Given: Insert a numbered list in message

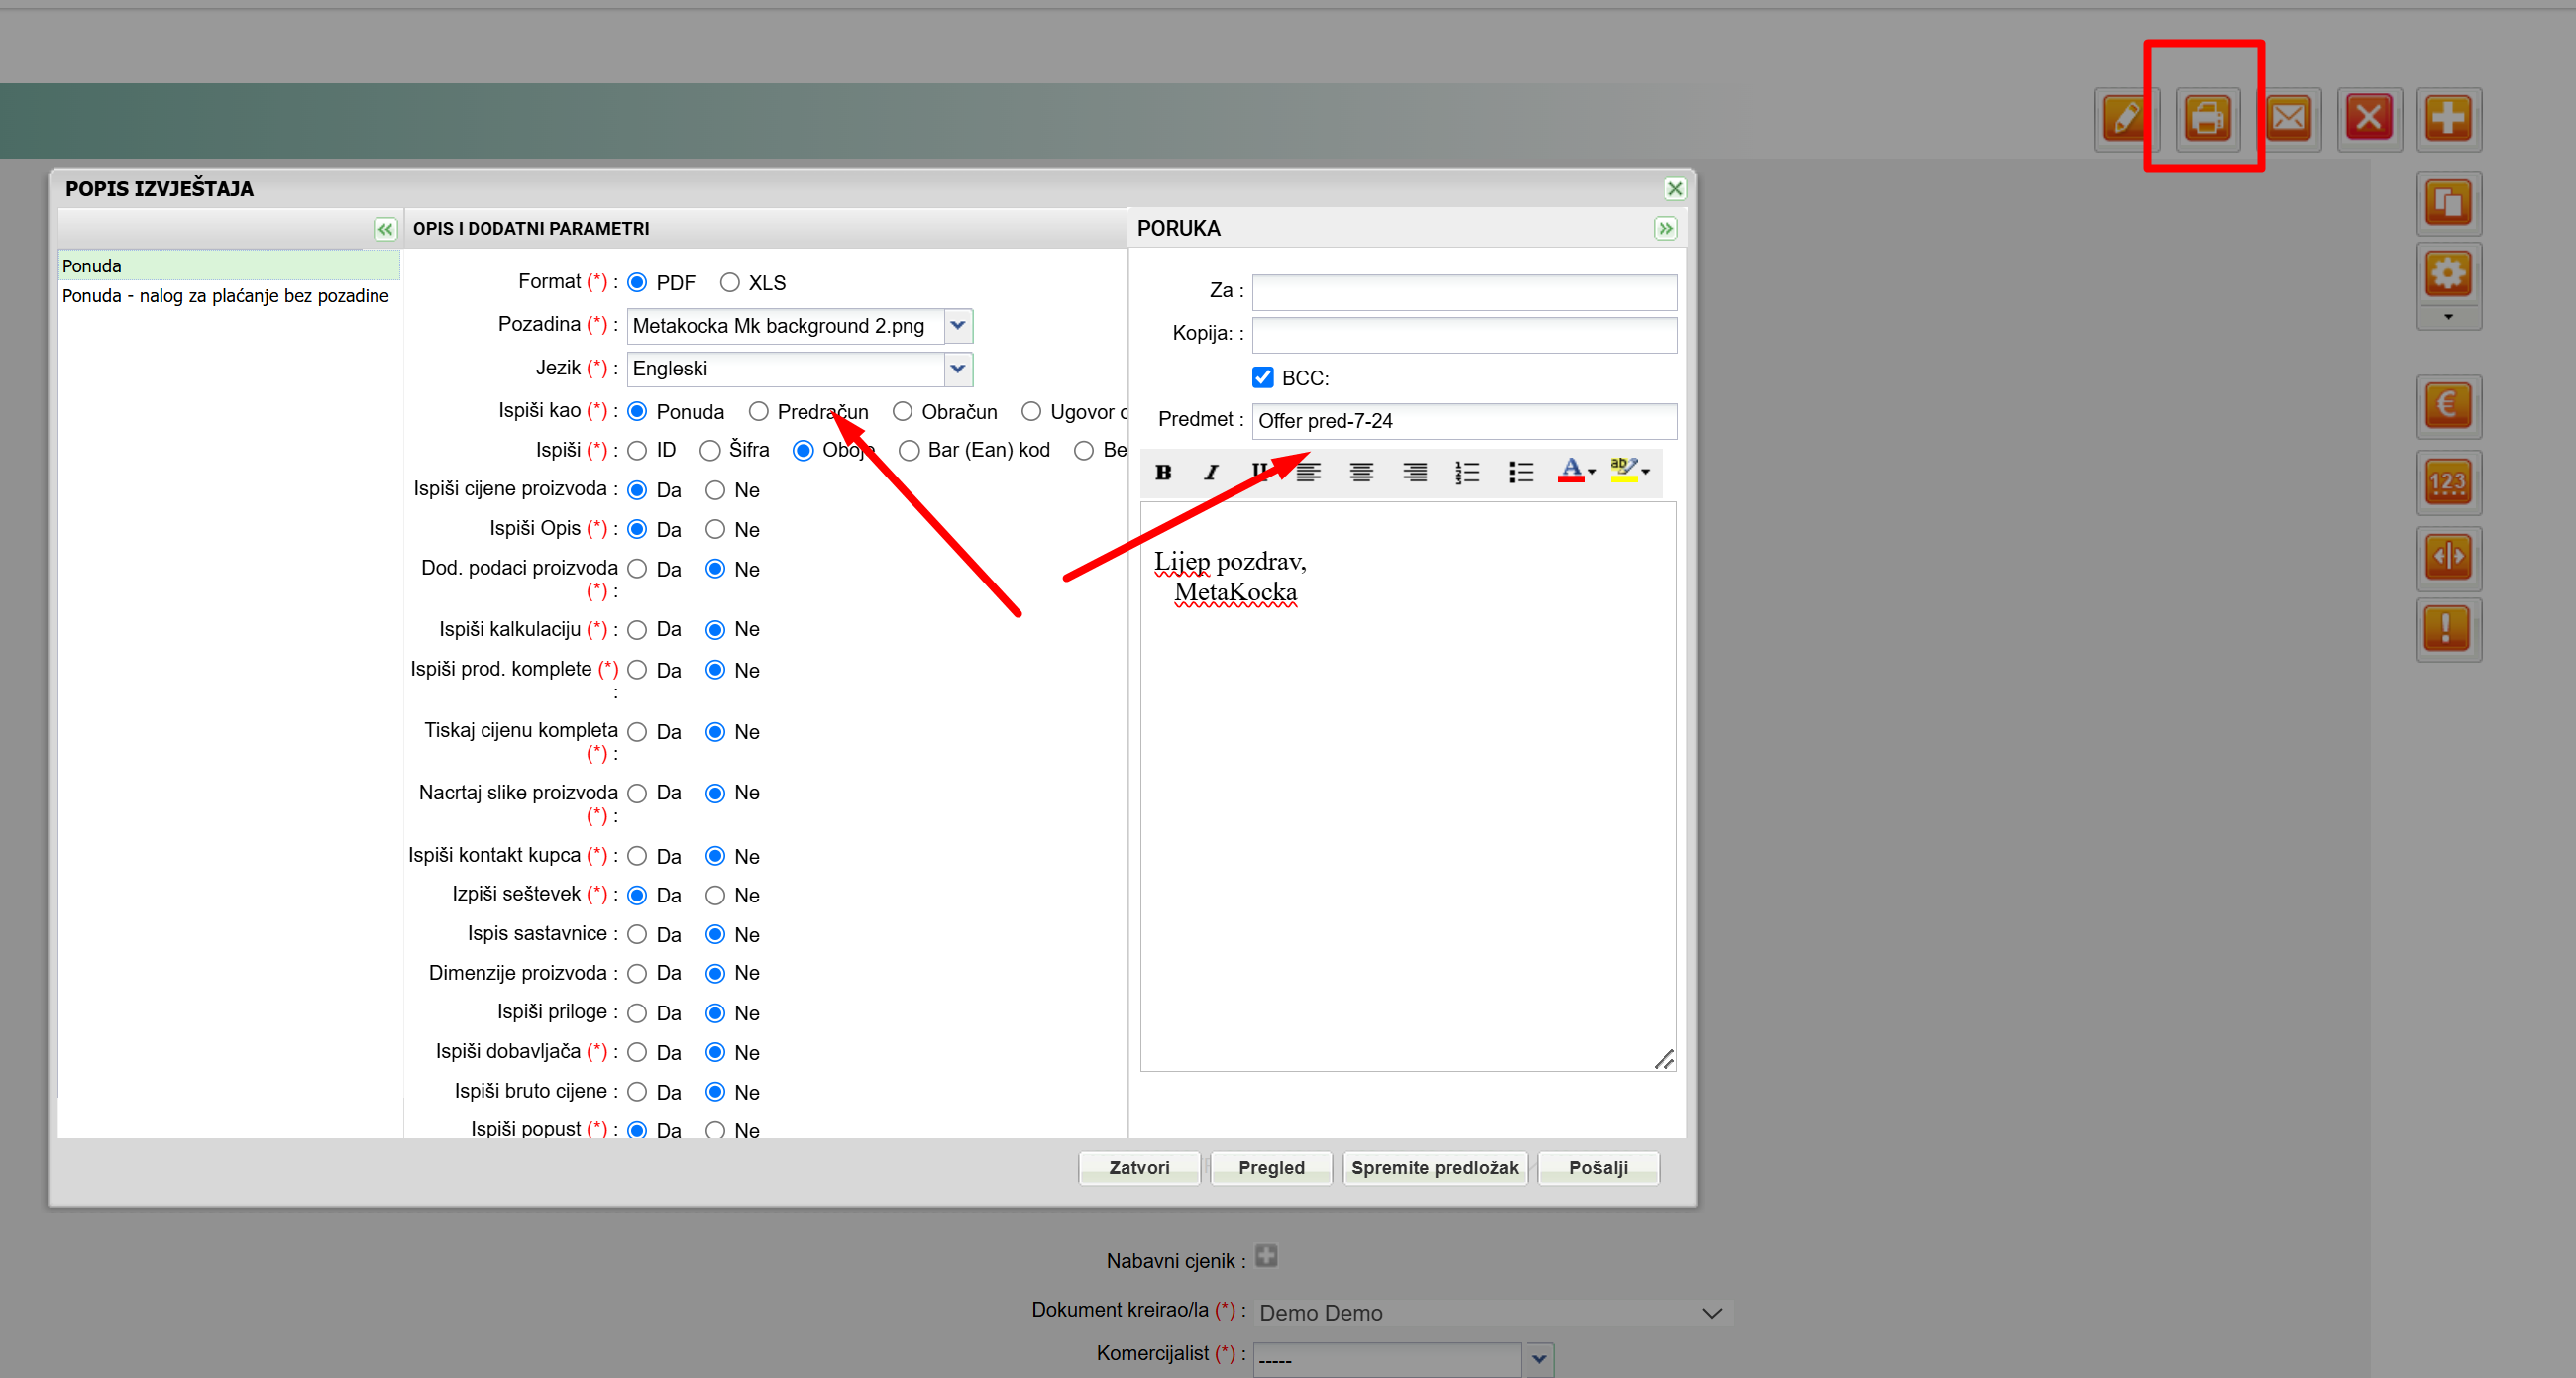Looking at the screenshot, I should 1467,472.
